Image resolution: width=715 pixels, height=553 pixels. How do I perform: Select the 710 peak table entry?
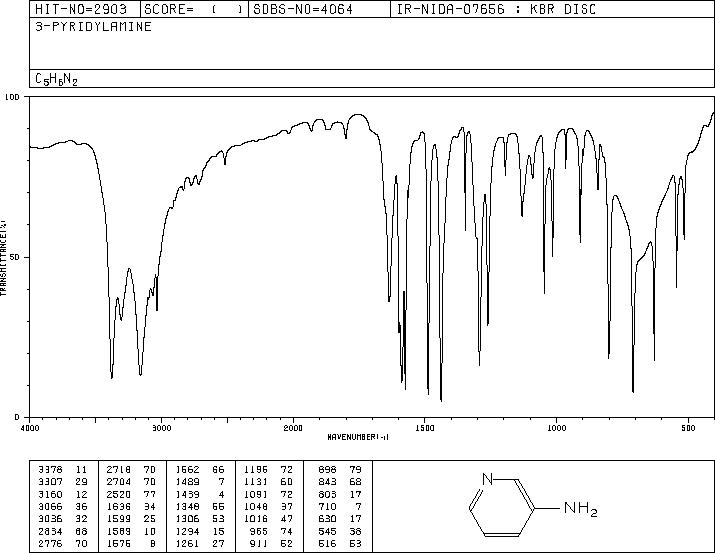coord(340,506)
